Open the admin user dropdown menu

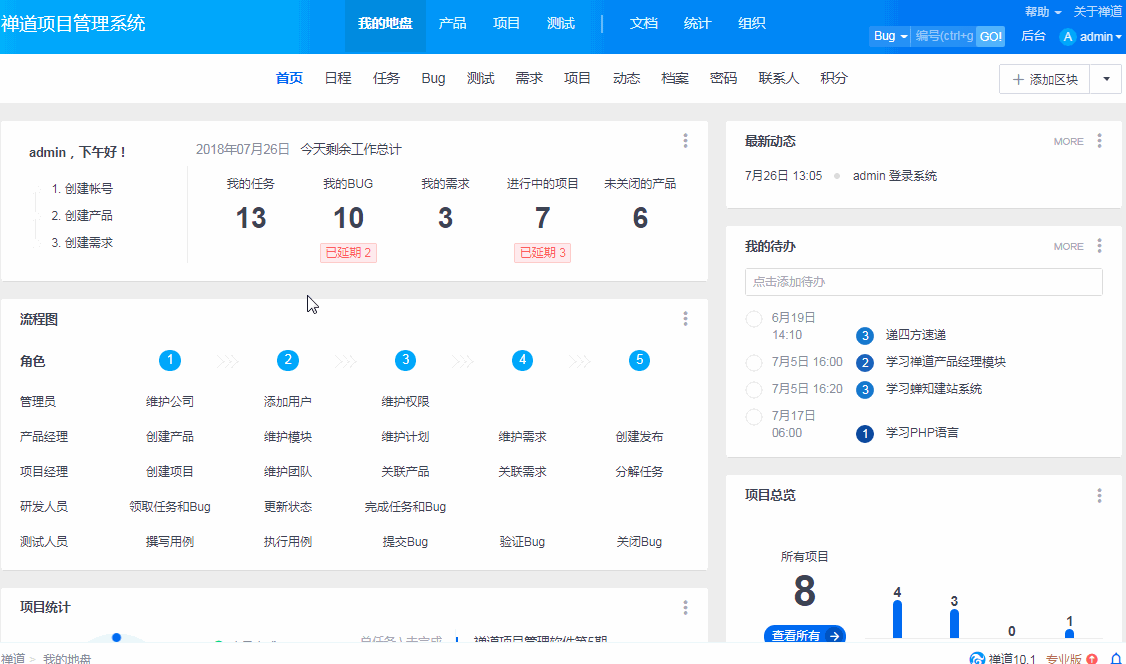point(1091,37)
